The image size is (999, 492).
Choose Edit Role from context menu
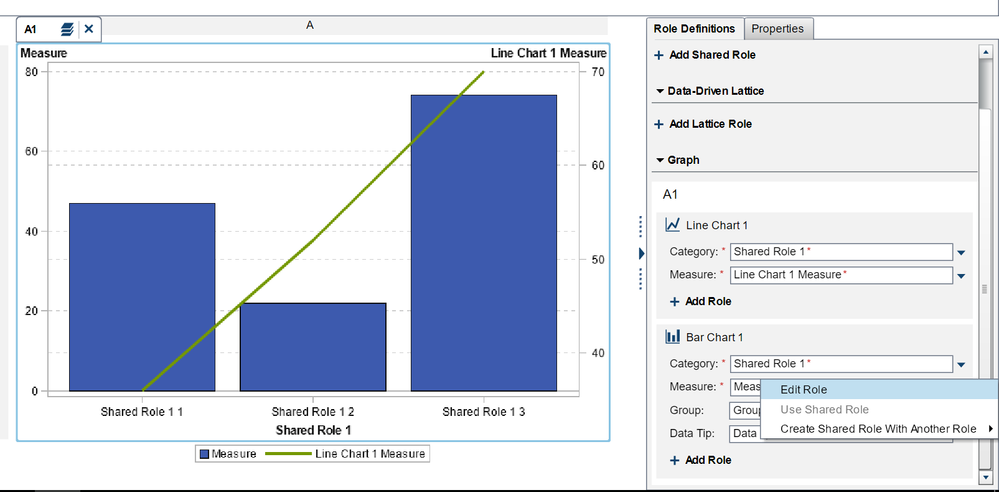pyautogui.click(x=879, y=390)
